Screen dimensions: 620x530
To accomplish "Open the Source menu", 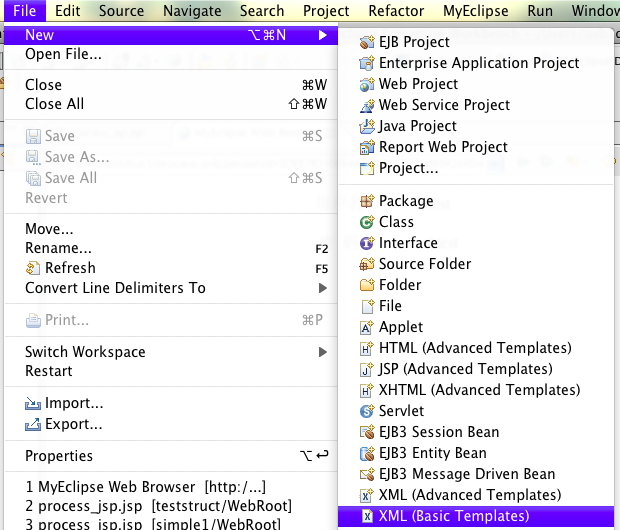I will pyautogui.click(x=121, y=11).
